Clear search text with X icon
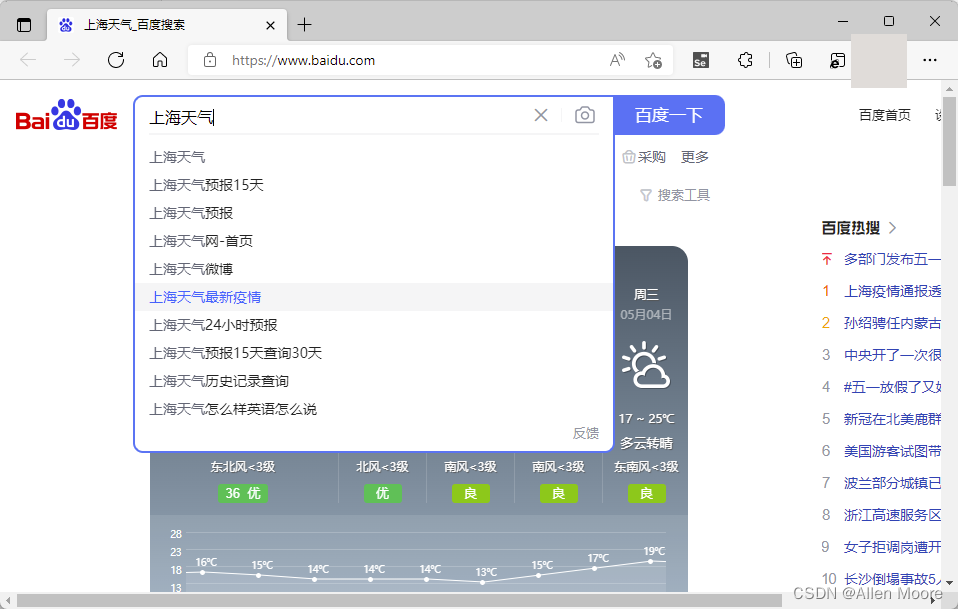Image resolution: width=958 pixels, height=609 pixels. [x=541, y=115]
